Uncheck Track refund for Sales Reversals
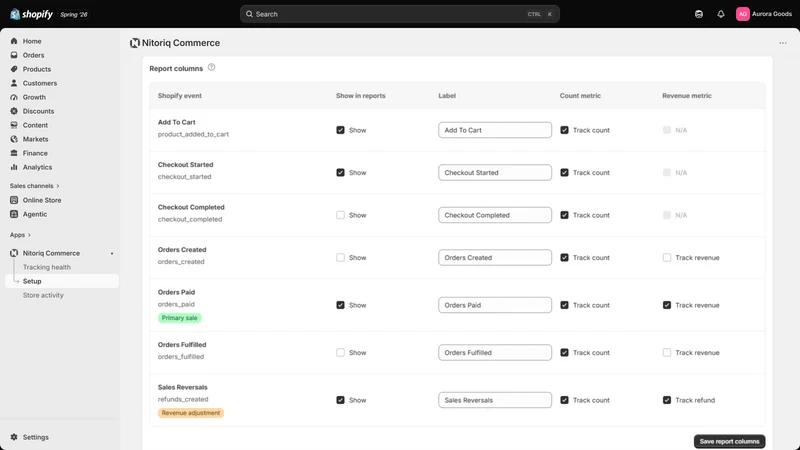800x450 pixels. 667,400
